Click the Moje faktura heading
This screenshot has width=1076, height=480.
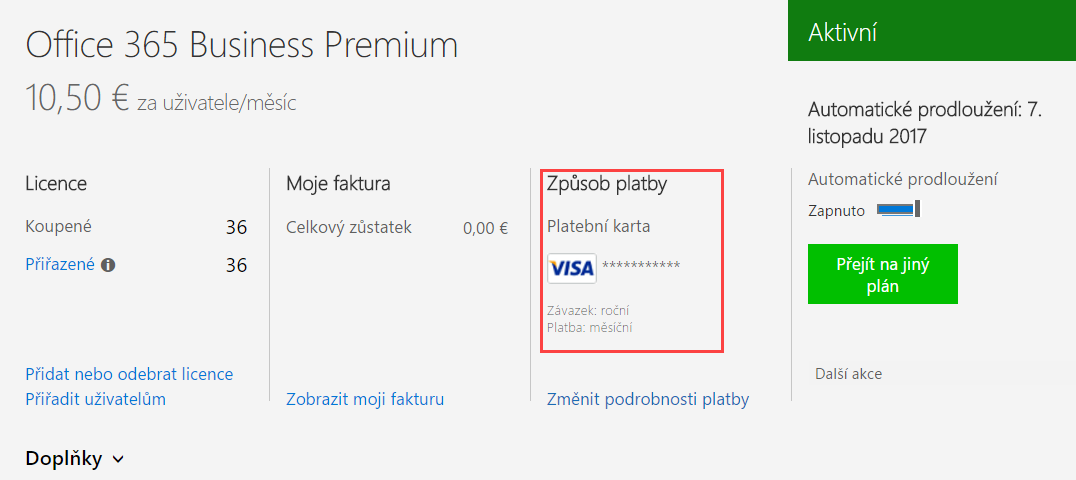(338, 183)
